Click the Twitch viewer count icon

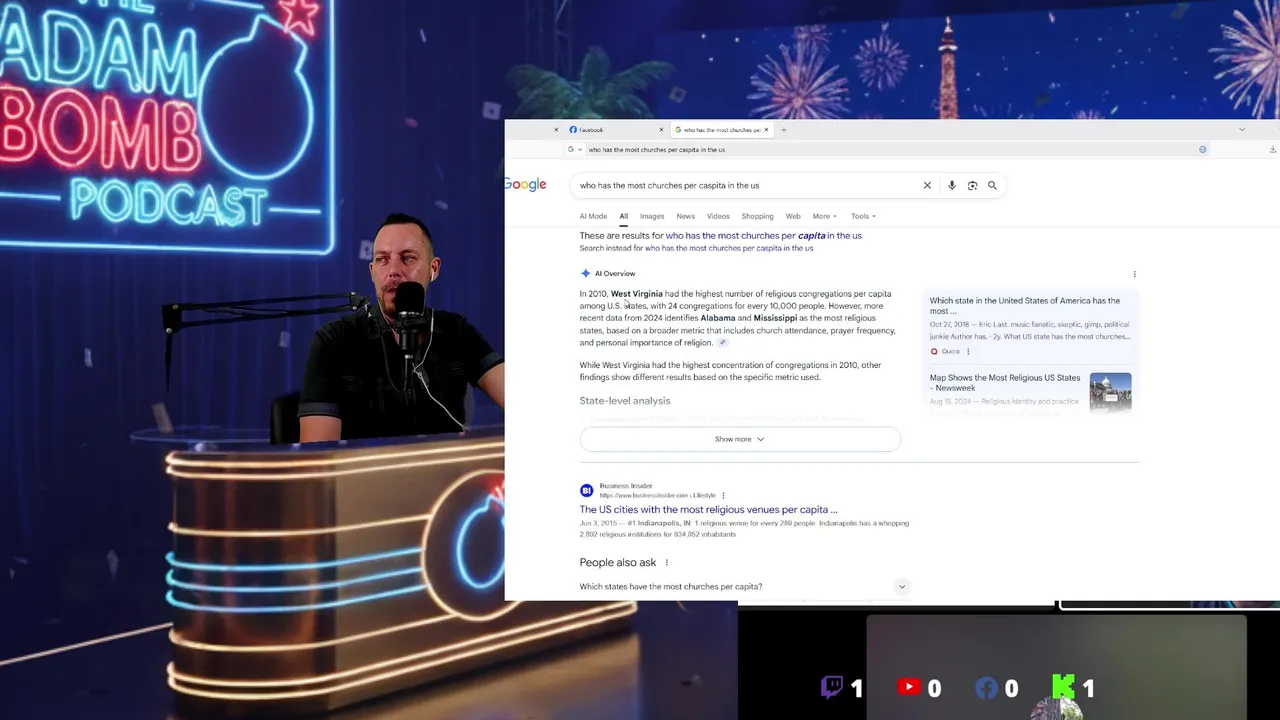[832, 687]
